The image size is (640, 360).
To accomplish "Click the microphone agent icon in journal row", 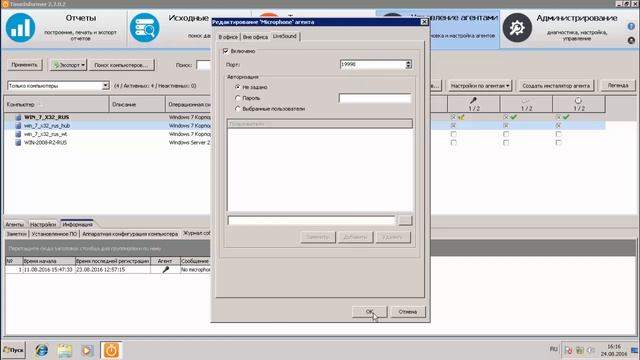I will (165, 269).
